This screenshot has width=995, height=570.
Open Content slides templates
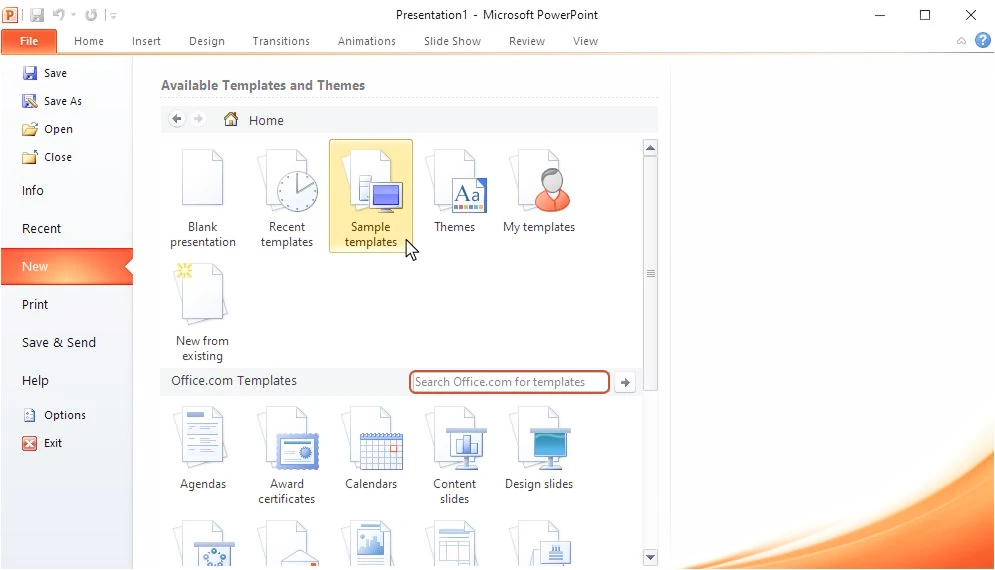tap(454, 456)
